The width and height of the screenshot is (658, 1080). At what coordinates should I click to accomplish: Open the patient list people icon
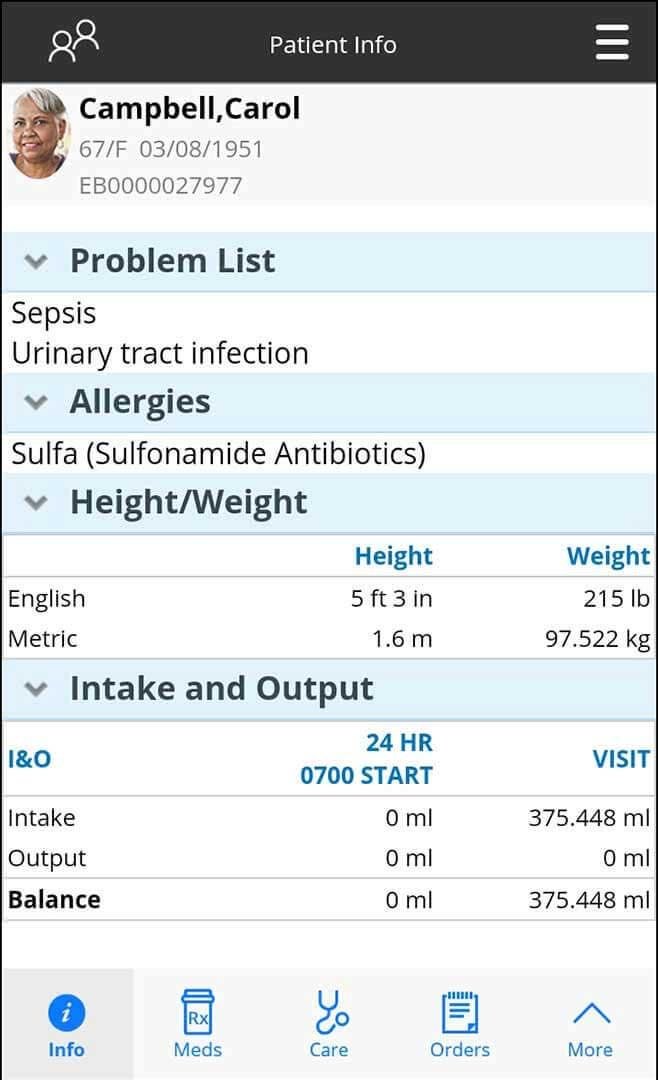click(75, 42)
